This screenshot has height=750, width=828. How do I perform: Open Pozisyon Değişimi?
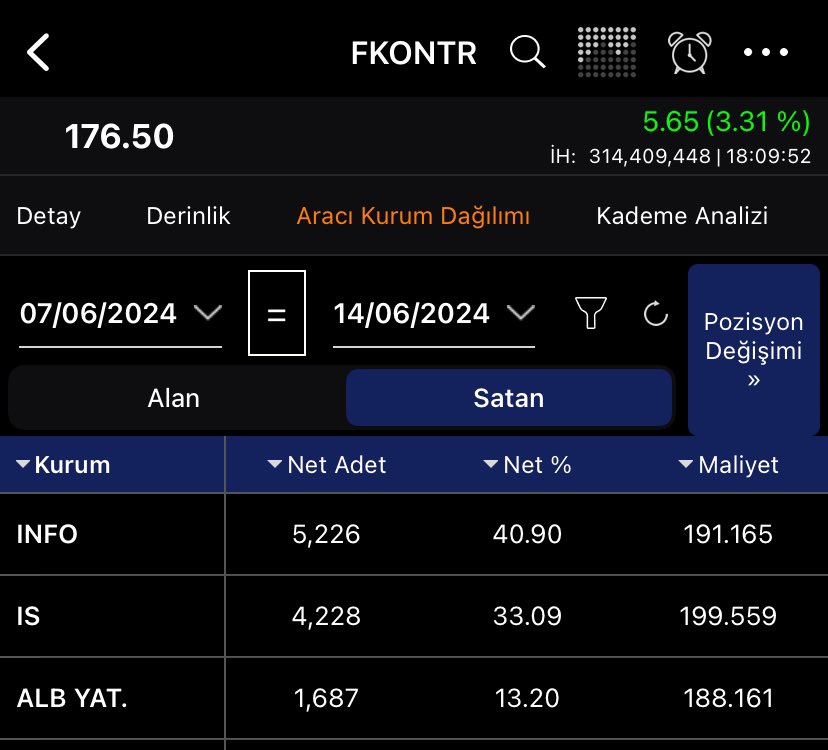click(753, 348)
